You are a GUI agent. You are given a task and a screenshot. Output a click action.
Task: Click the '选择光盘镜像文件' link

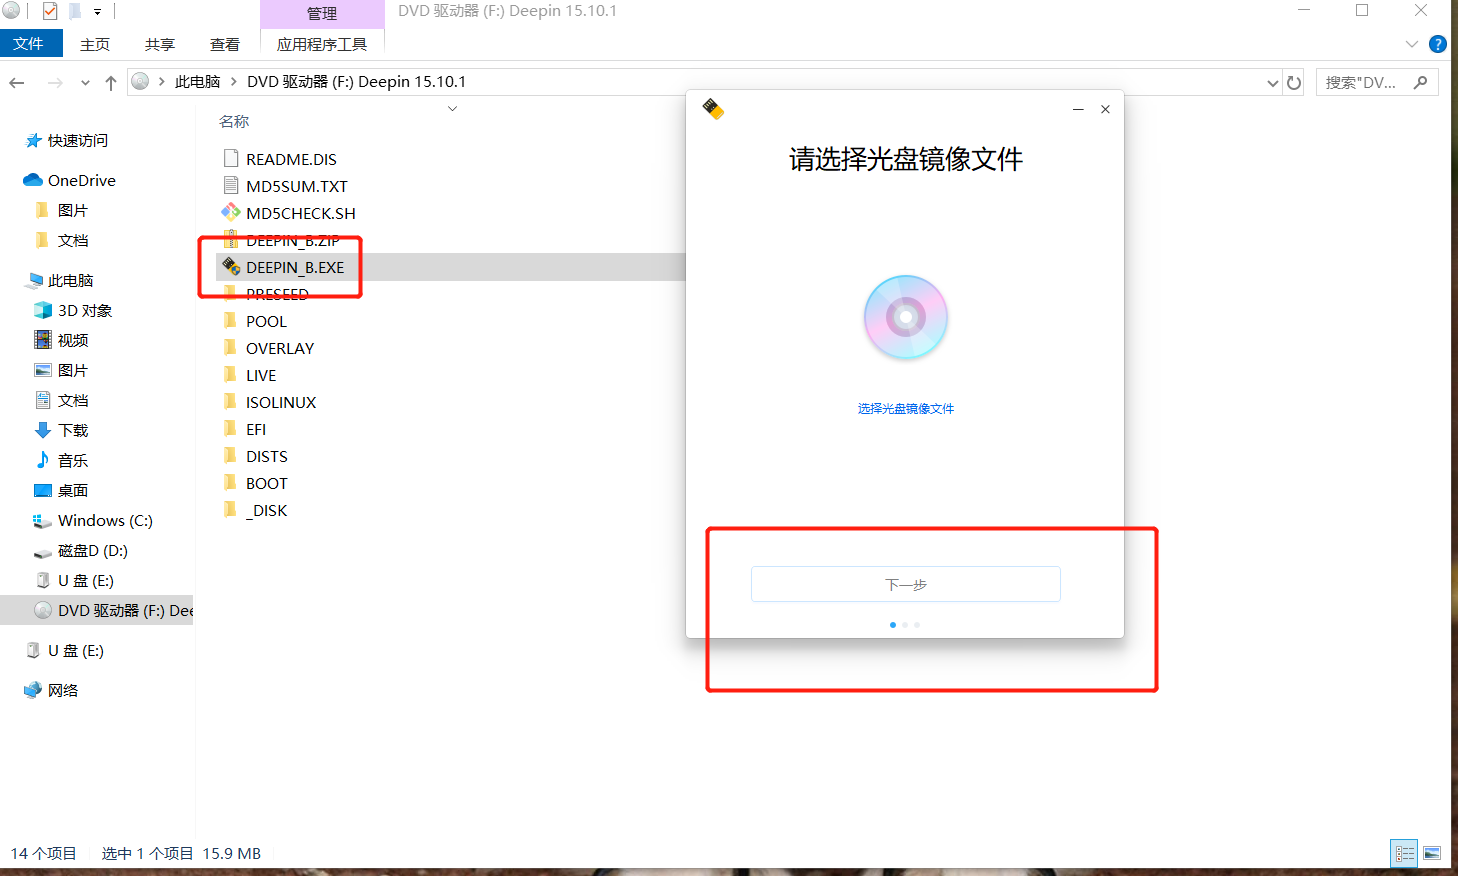pos(906,408)
